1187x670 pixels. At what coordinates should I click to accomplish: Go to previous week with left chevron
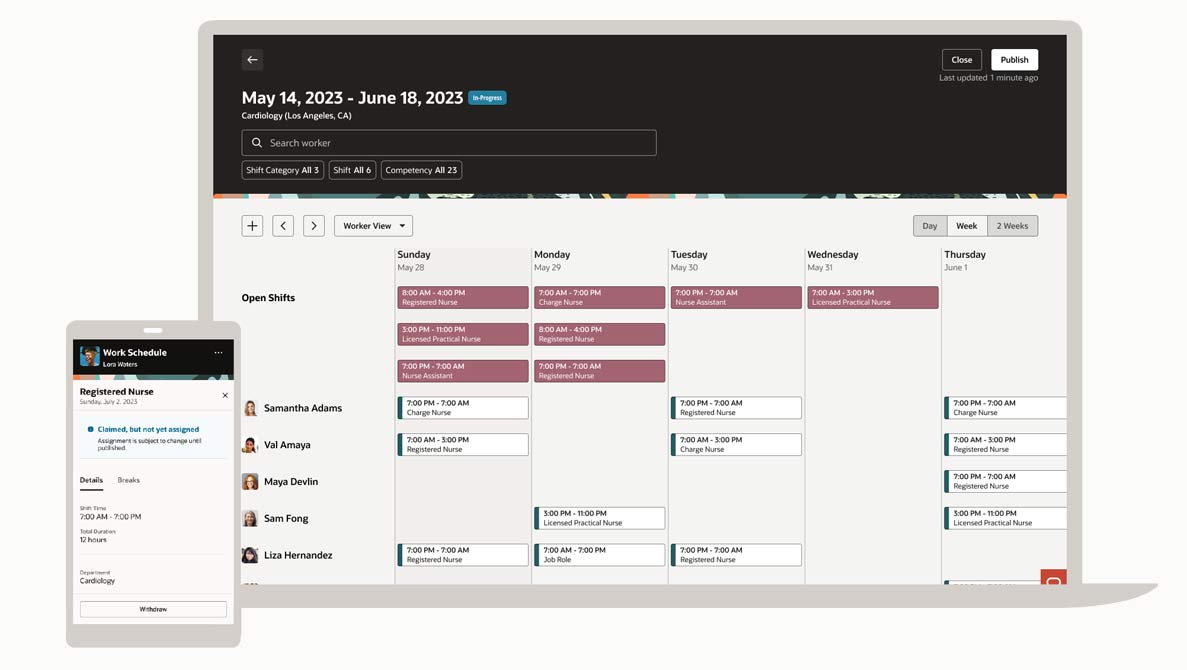(x=283, y=226)
